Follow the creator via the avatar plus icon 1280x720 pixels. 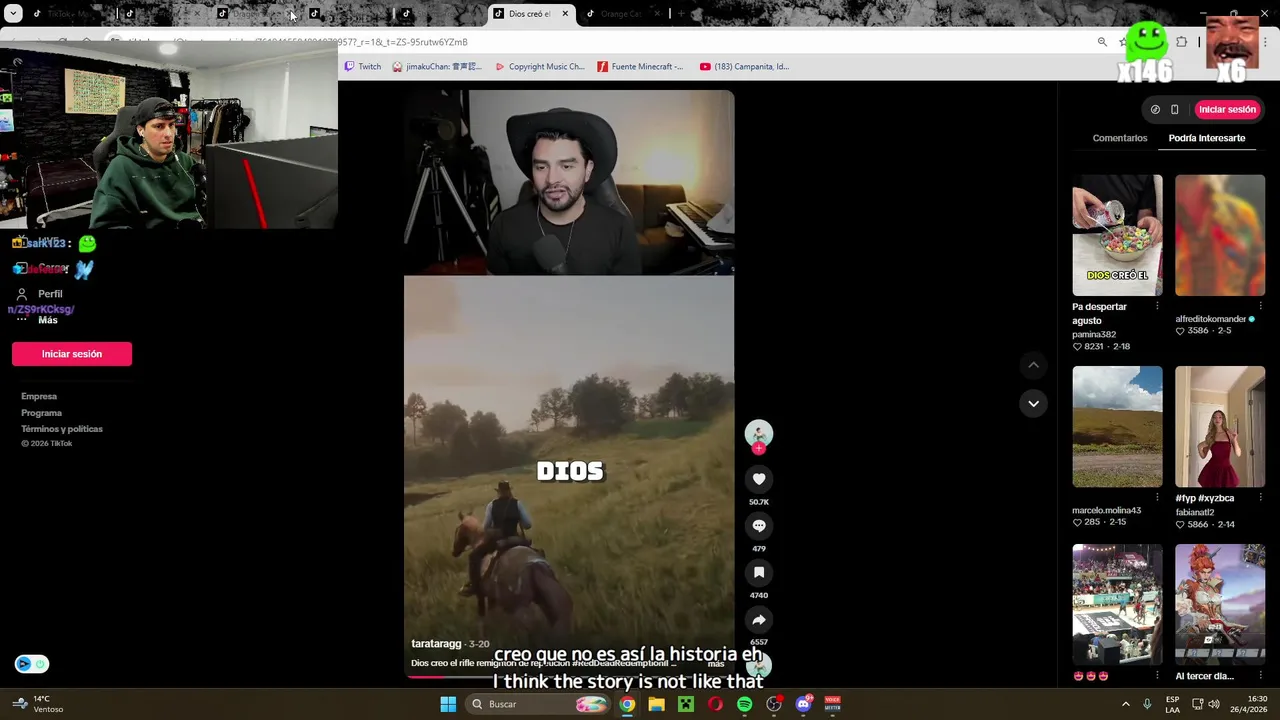[759, 449]
